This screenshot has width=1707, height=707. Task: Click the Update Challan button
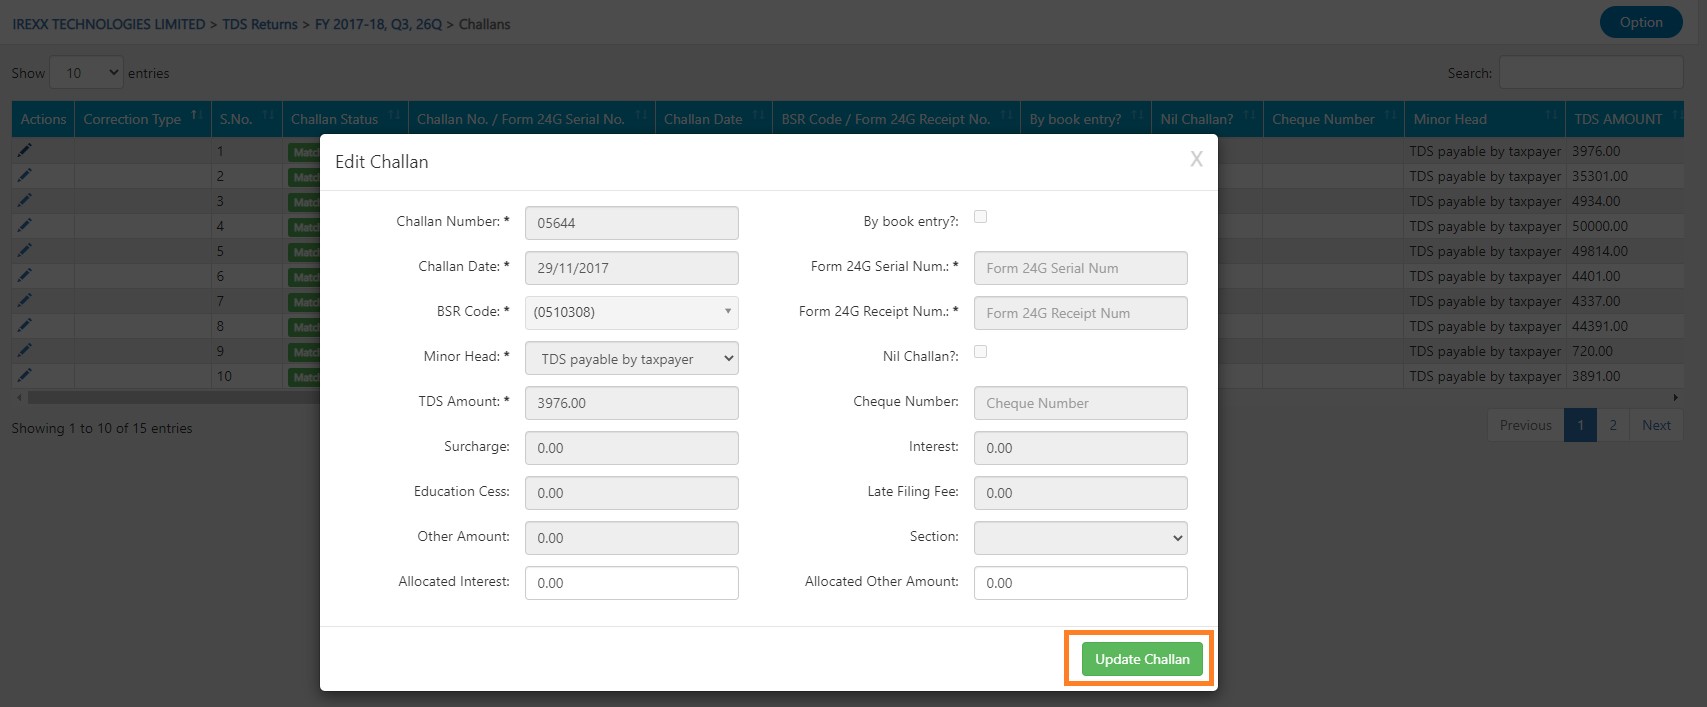(1142, 659)
